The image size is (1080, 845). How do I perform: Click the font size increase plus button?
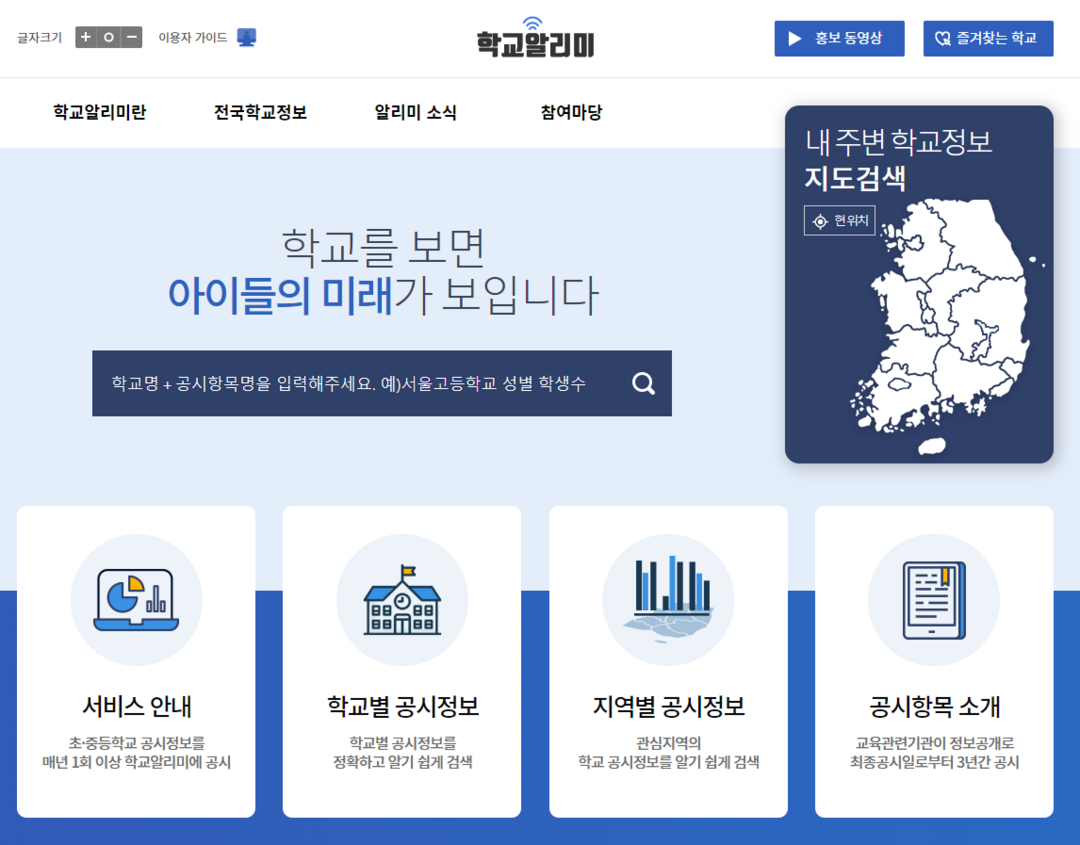pos(86,38)
